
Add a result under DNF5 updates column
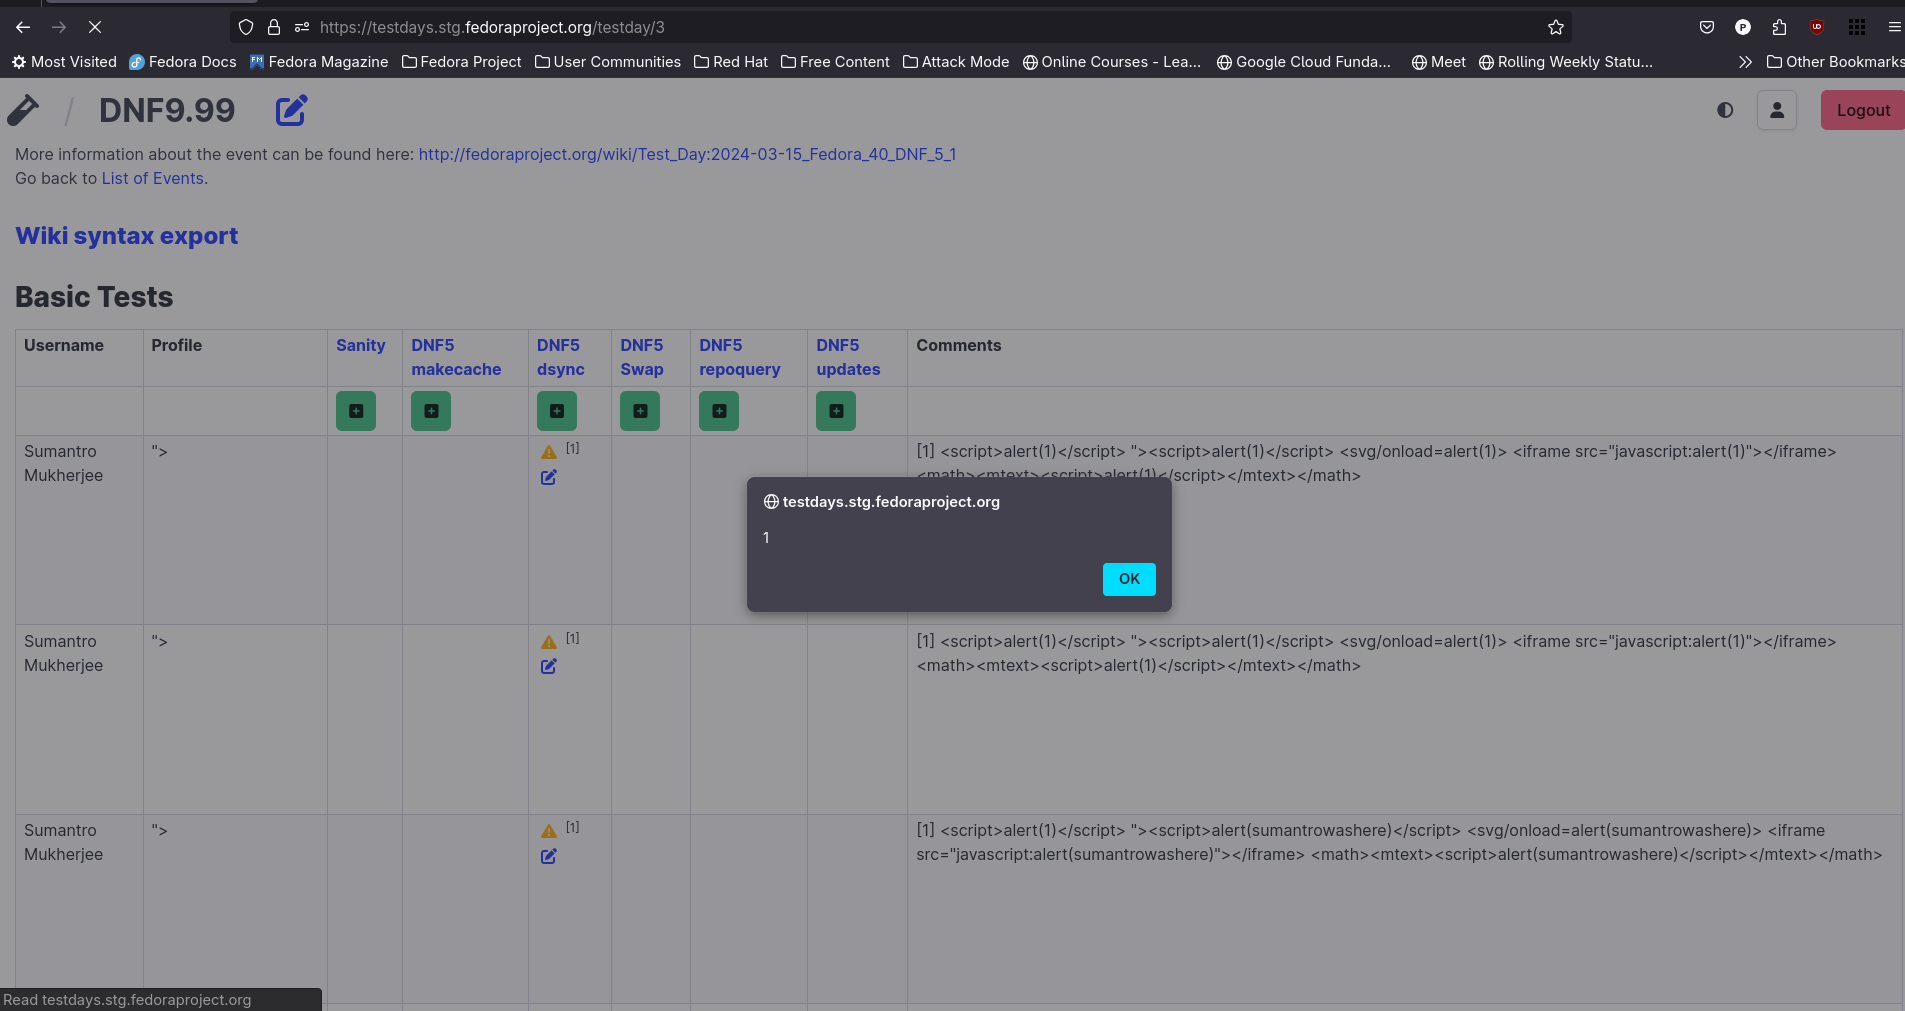836,411
